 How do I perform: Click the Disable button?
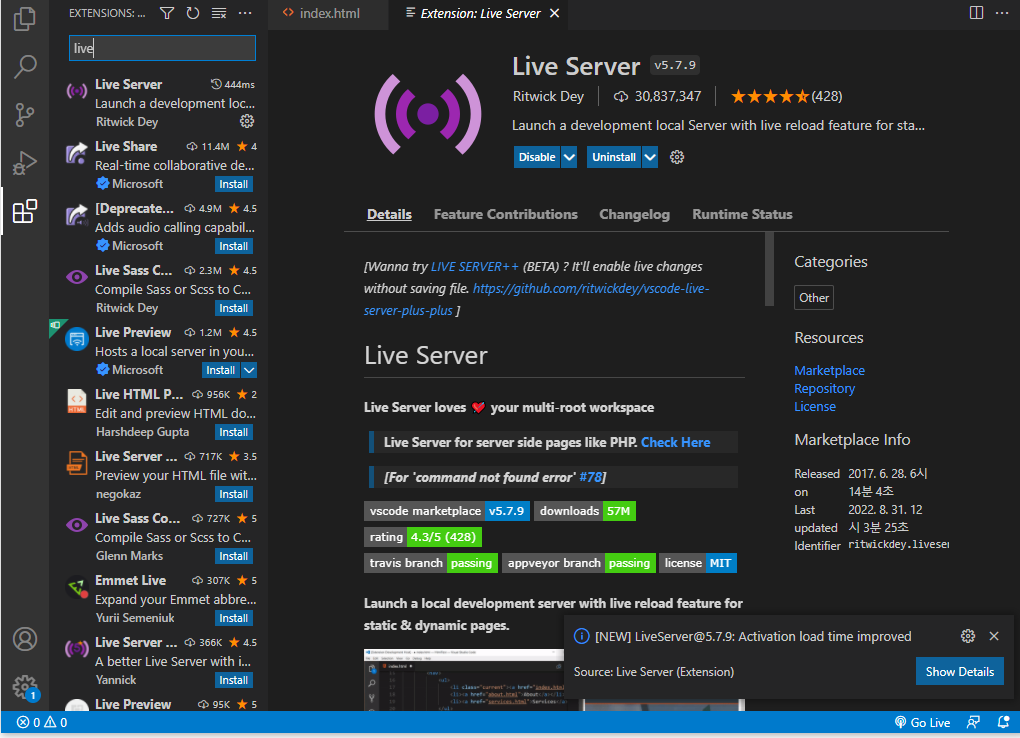pos(537,157)
